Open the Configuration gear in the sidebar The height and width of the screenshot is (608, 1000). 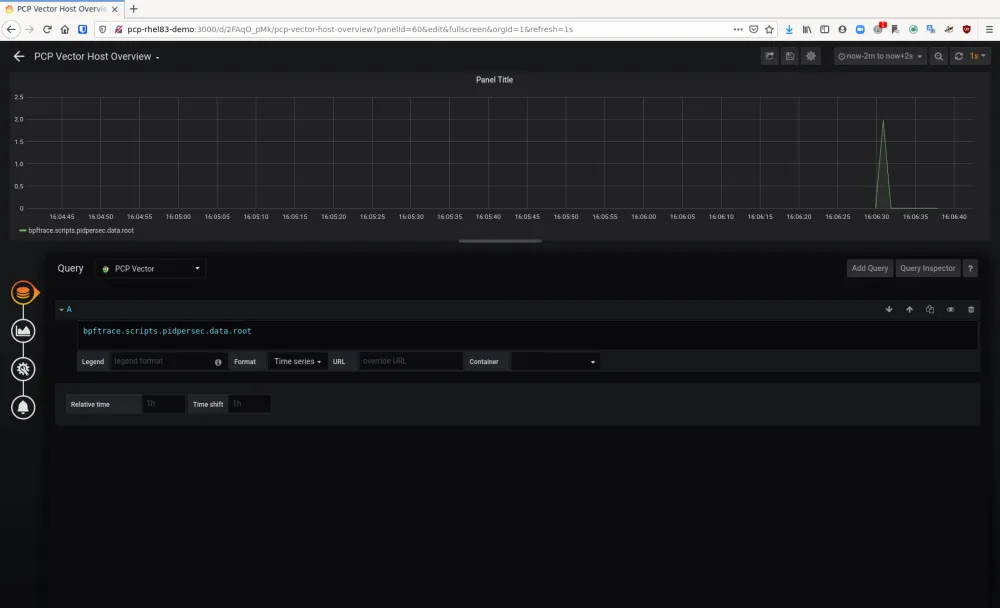[x=22, y=368]
